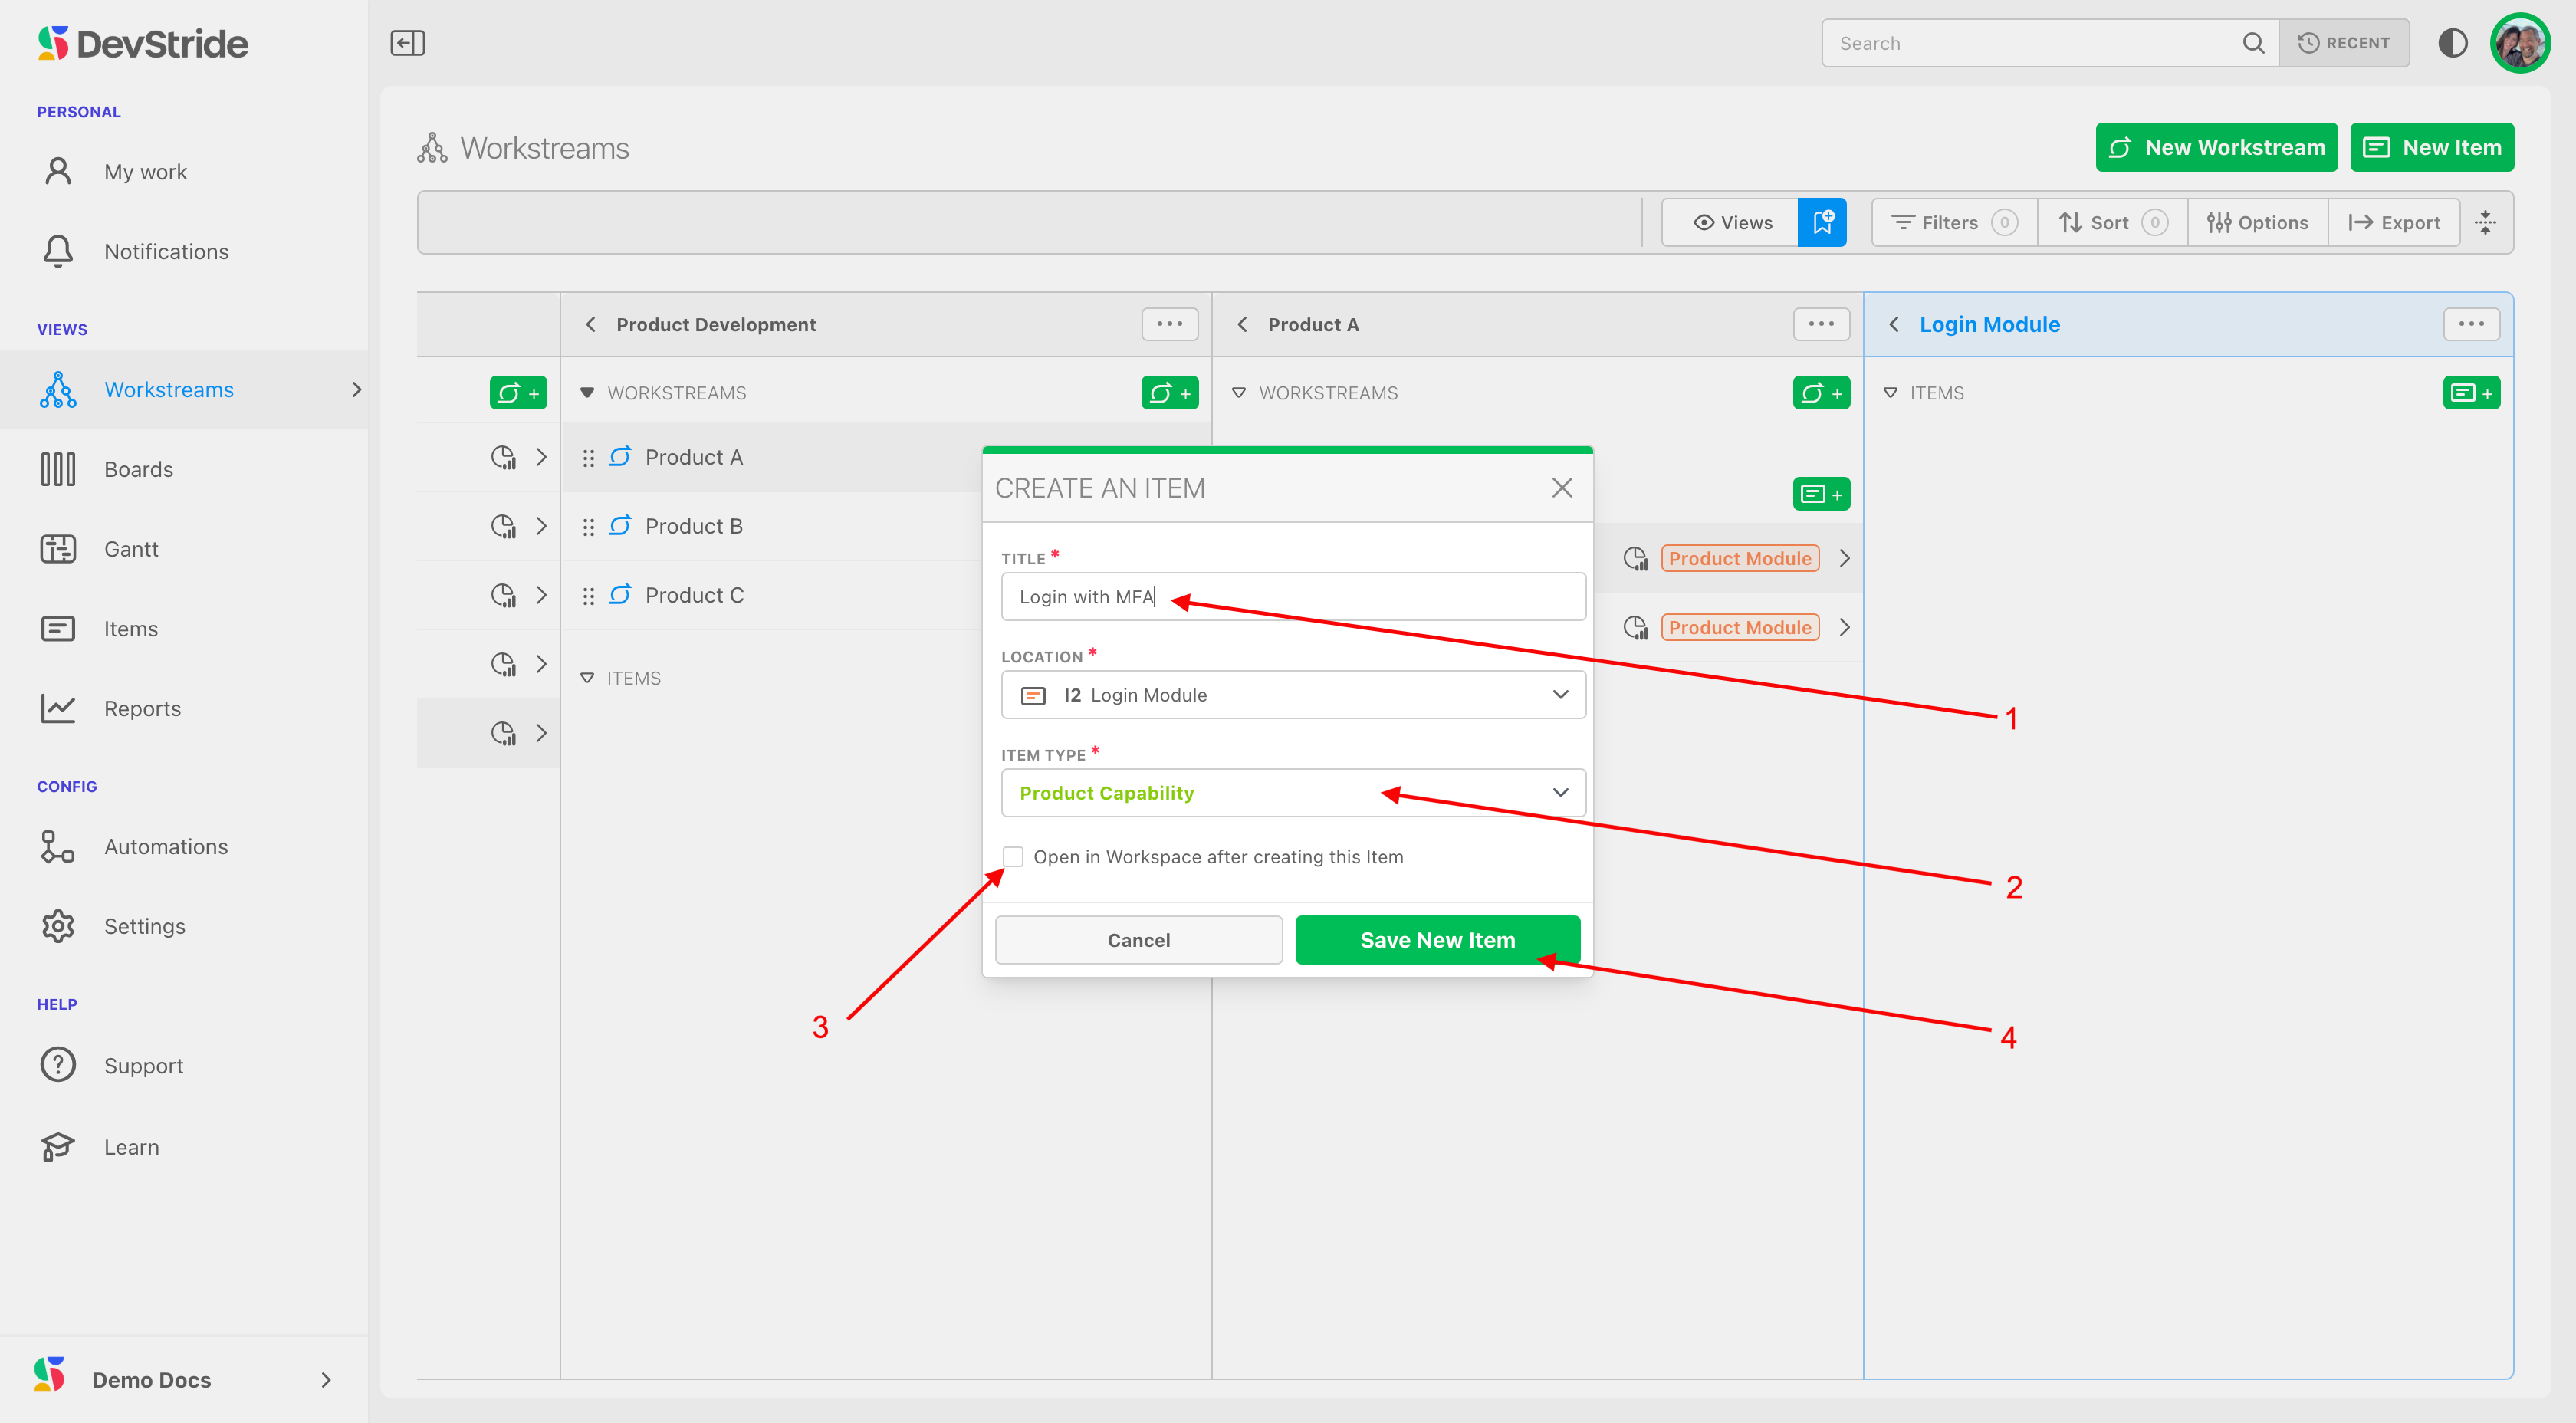This screenshot has height=1423, width=2576.
Task: Click the bookmark save view icon
Action: click(x=1822, y=222)
